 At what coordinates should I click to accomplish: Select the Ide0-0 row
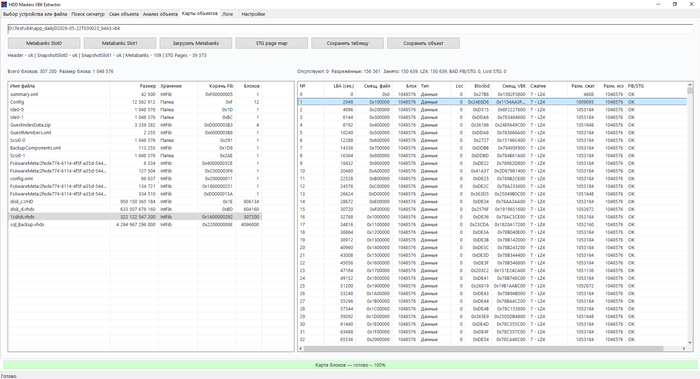(x=135, y=109)
